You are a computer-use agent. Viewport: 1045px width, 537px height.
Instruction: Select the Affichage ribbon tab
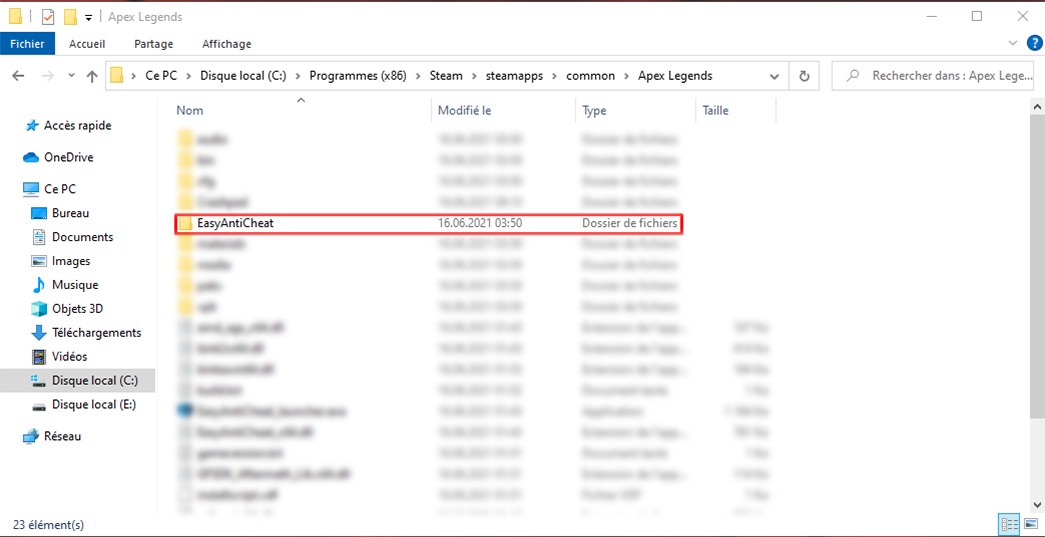click(x=227, y=44)
